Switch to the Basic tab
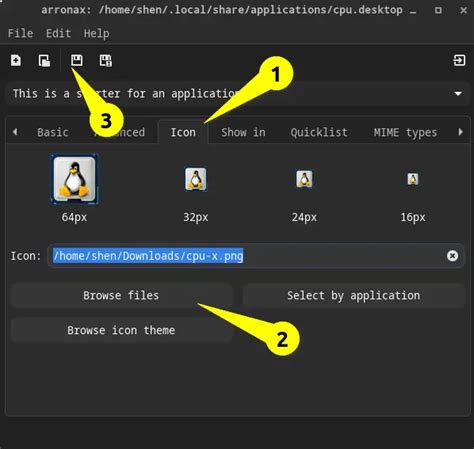The width and height of the screenshot is (474, 449). click(53, 132)
